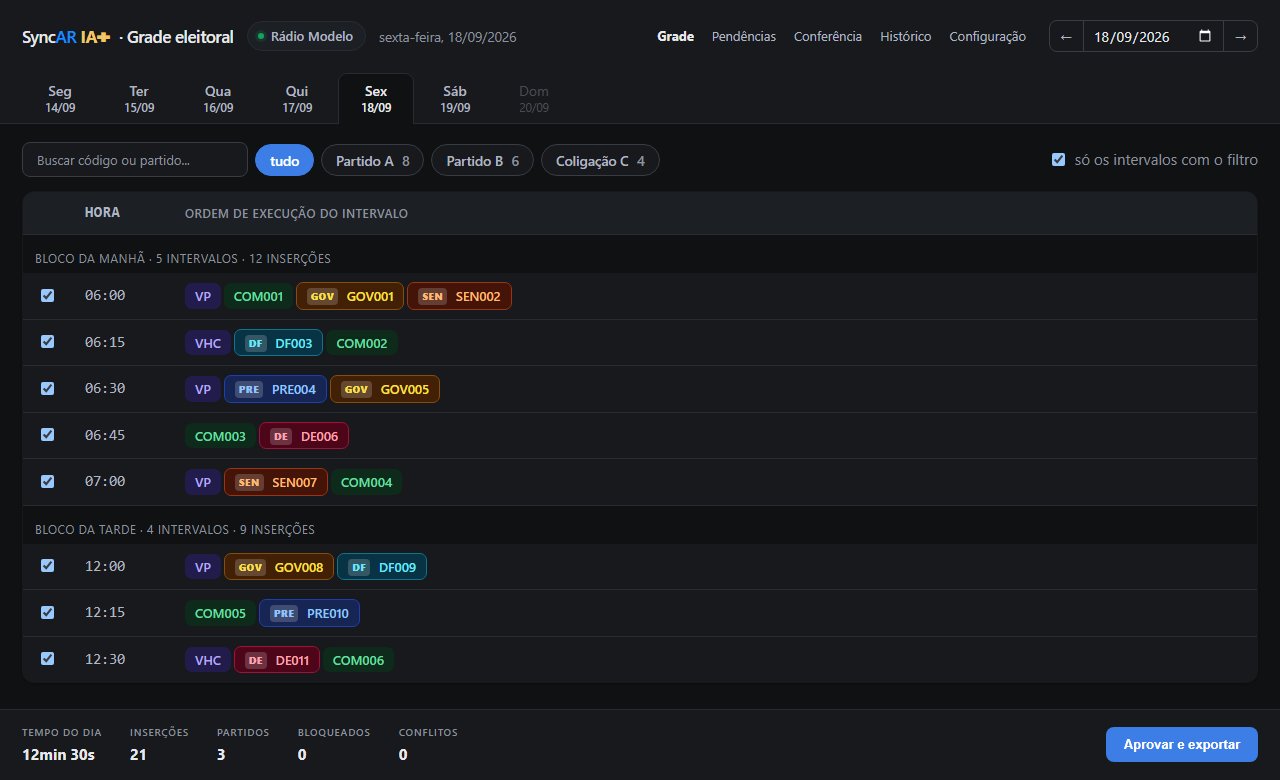Image resolution: width=1280 pixels, height=780 pixels.
Task: Select the SEN002 insertion chip
Action: pos(459,296)
